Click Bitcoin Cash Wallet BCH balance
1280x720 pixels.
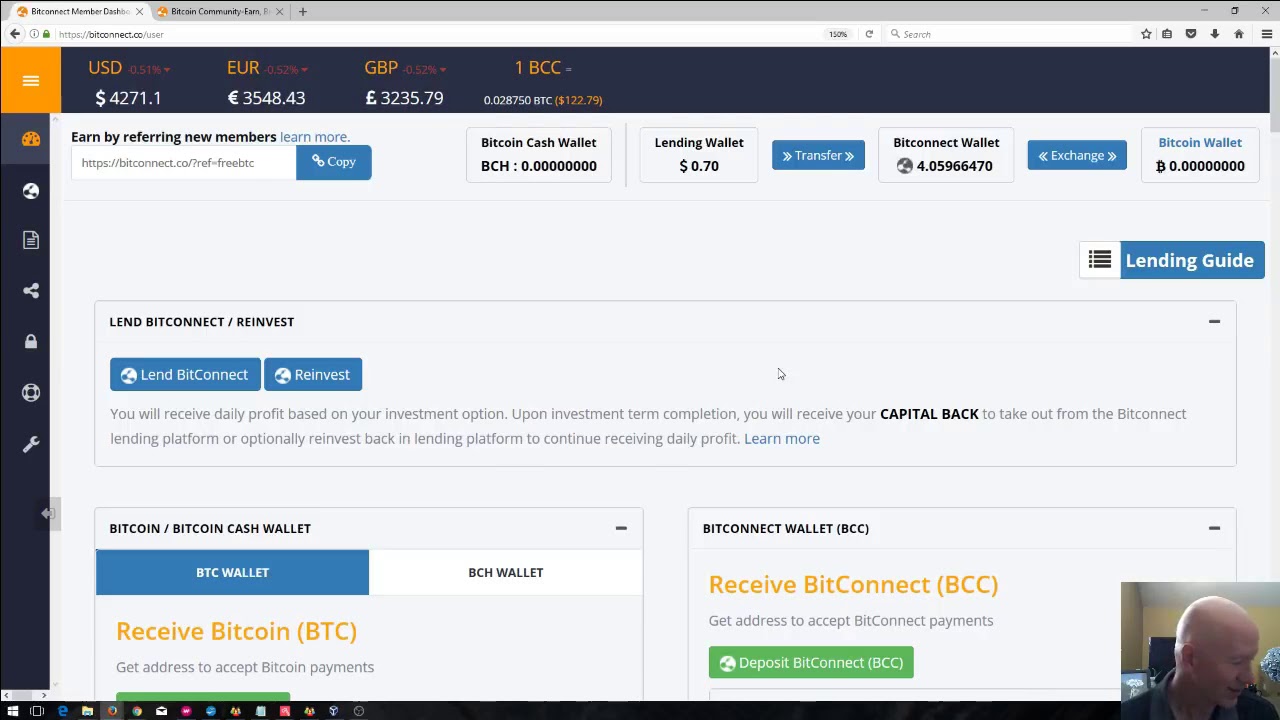pyautogui.click(x=538, y=166)
